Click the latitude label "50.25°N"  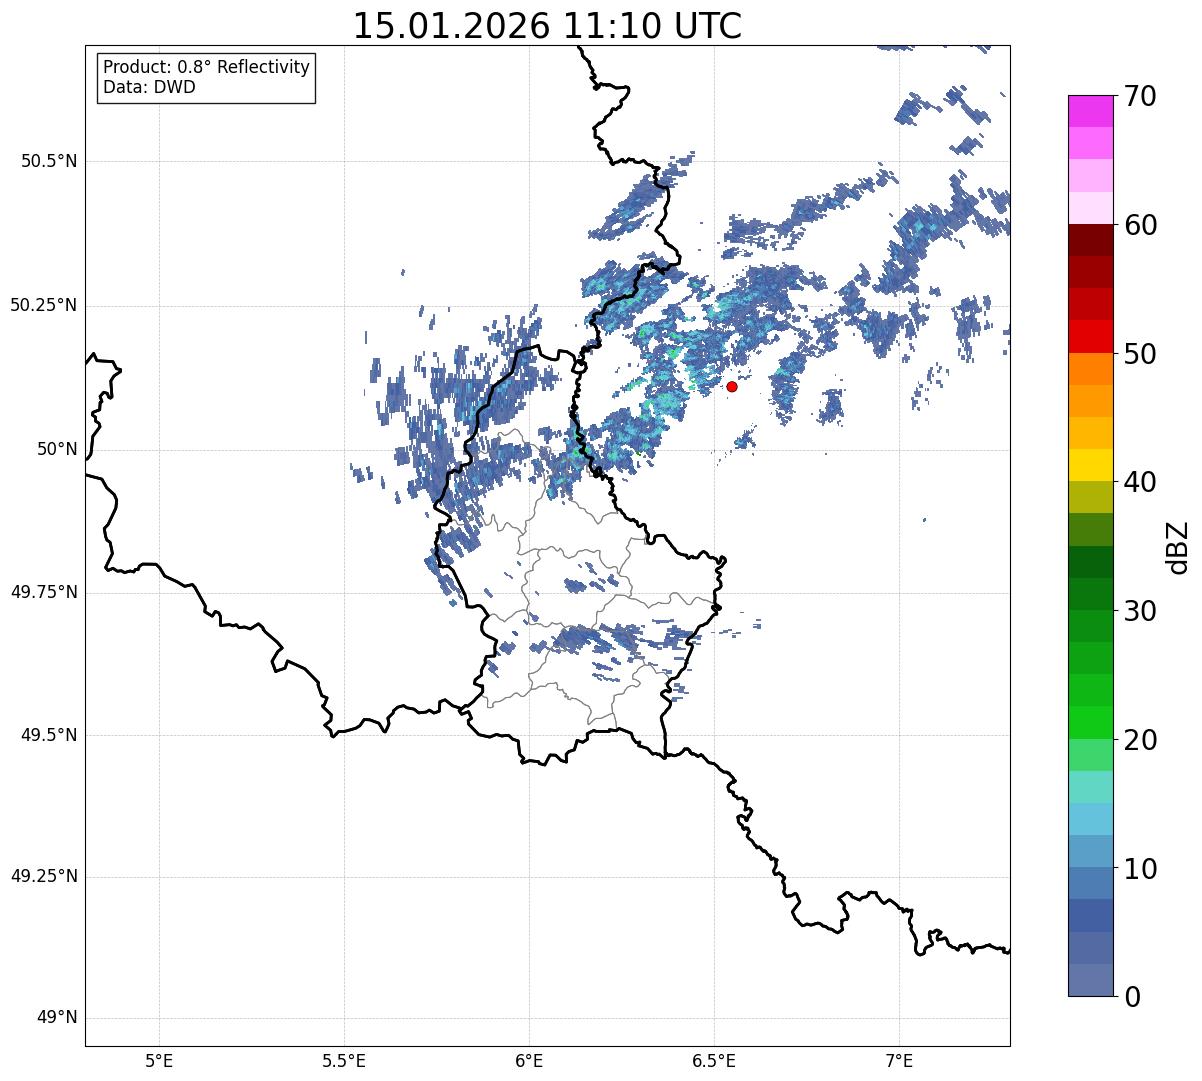(43, 305)
